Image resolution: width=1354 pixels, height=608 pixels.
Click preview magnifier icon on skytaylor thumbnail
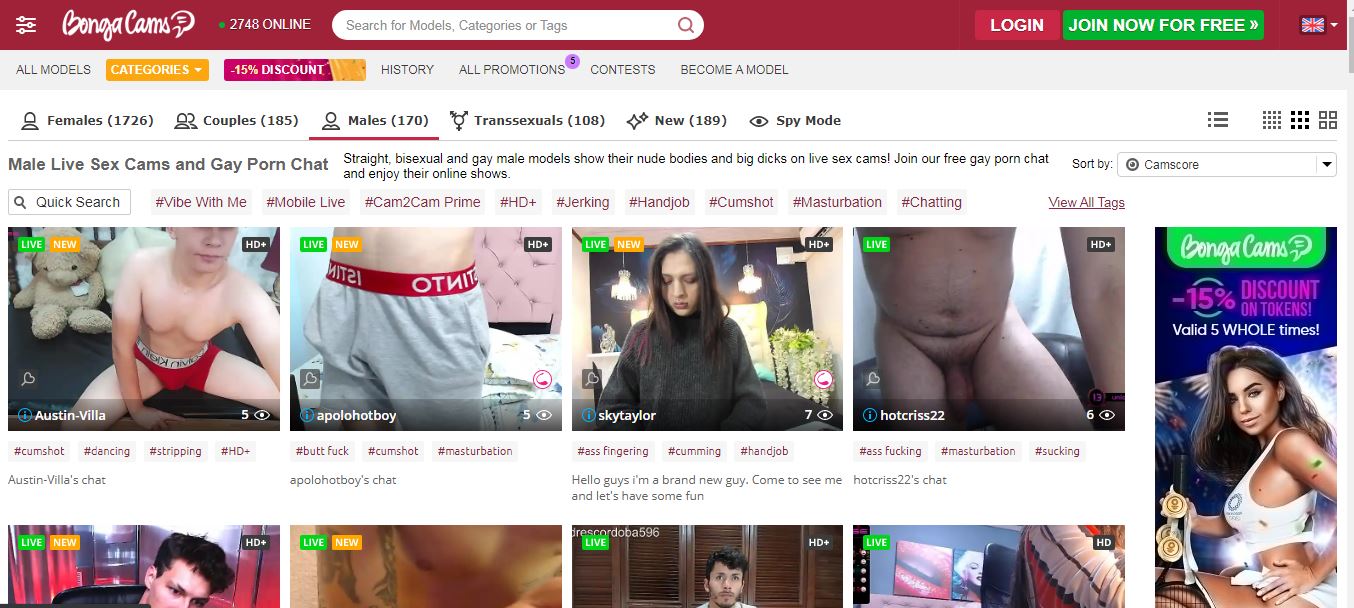pos(592,379)
